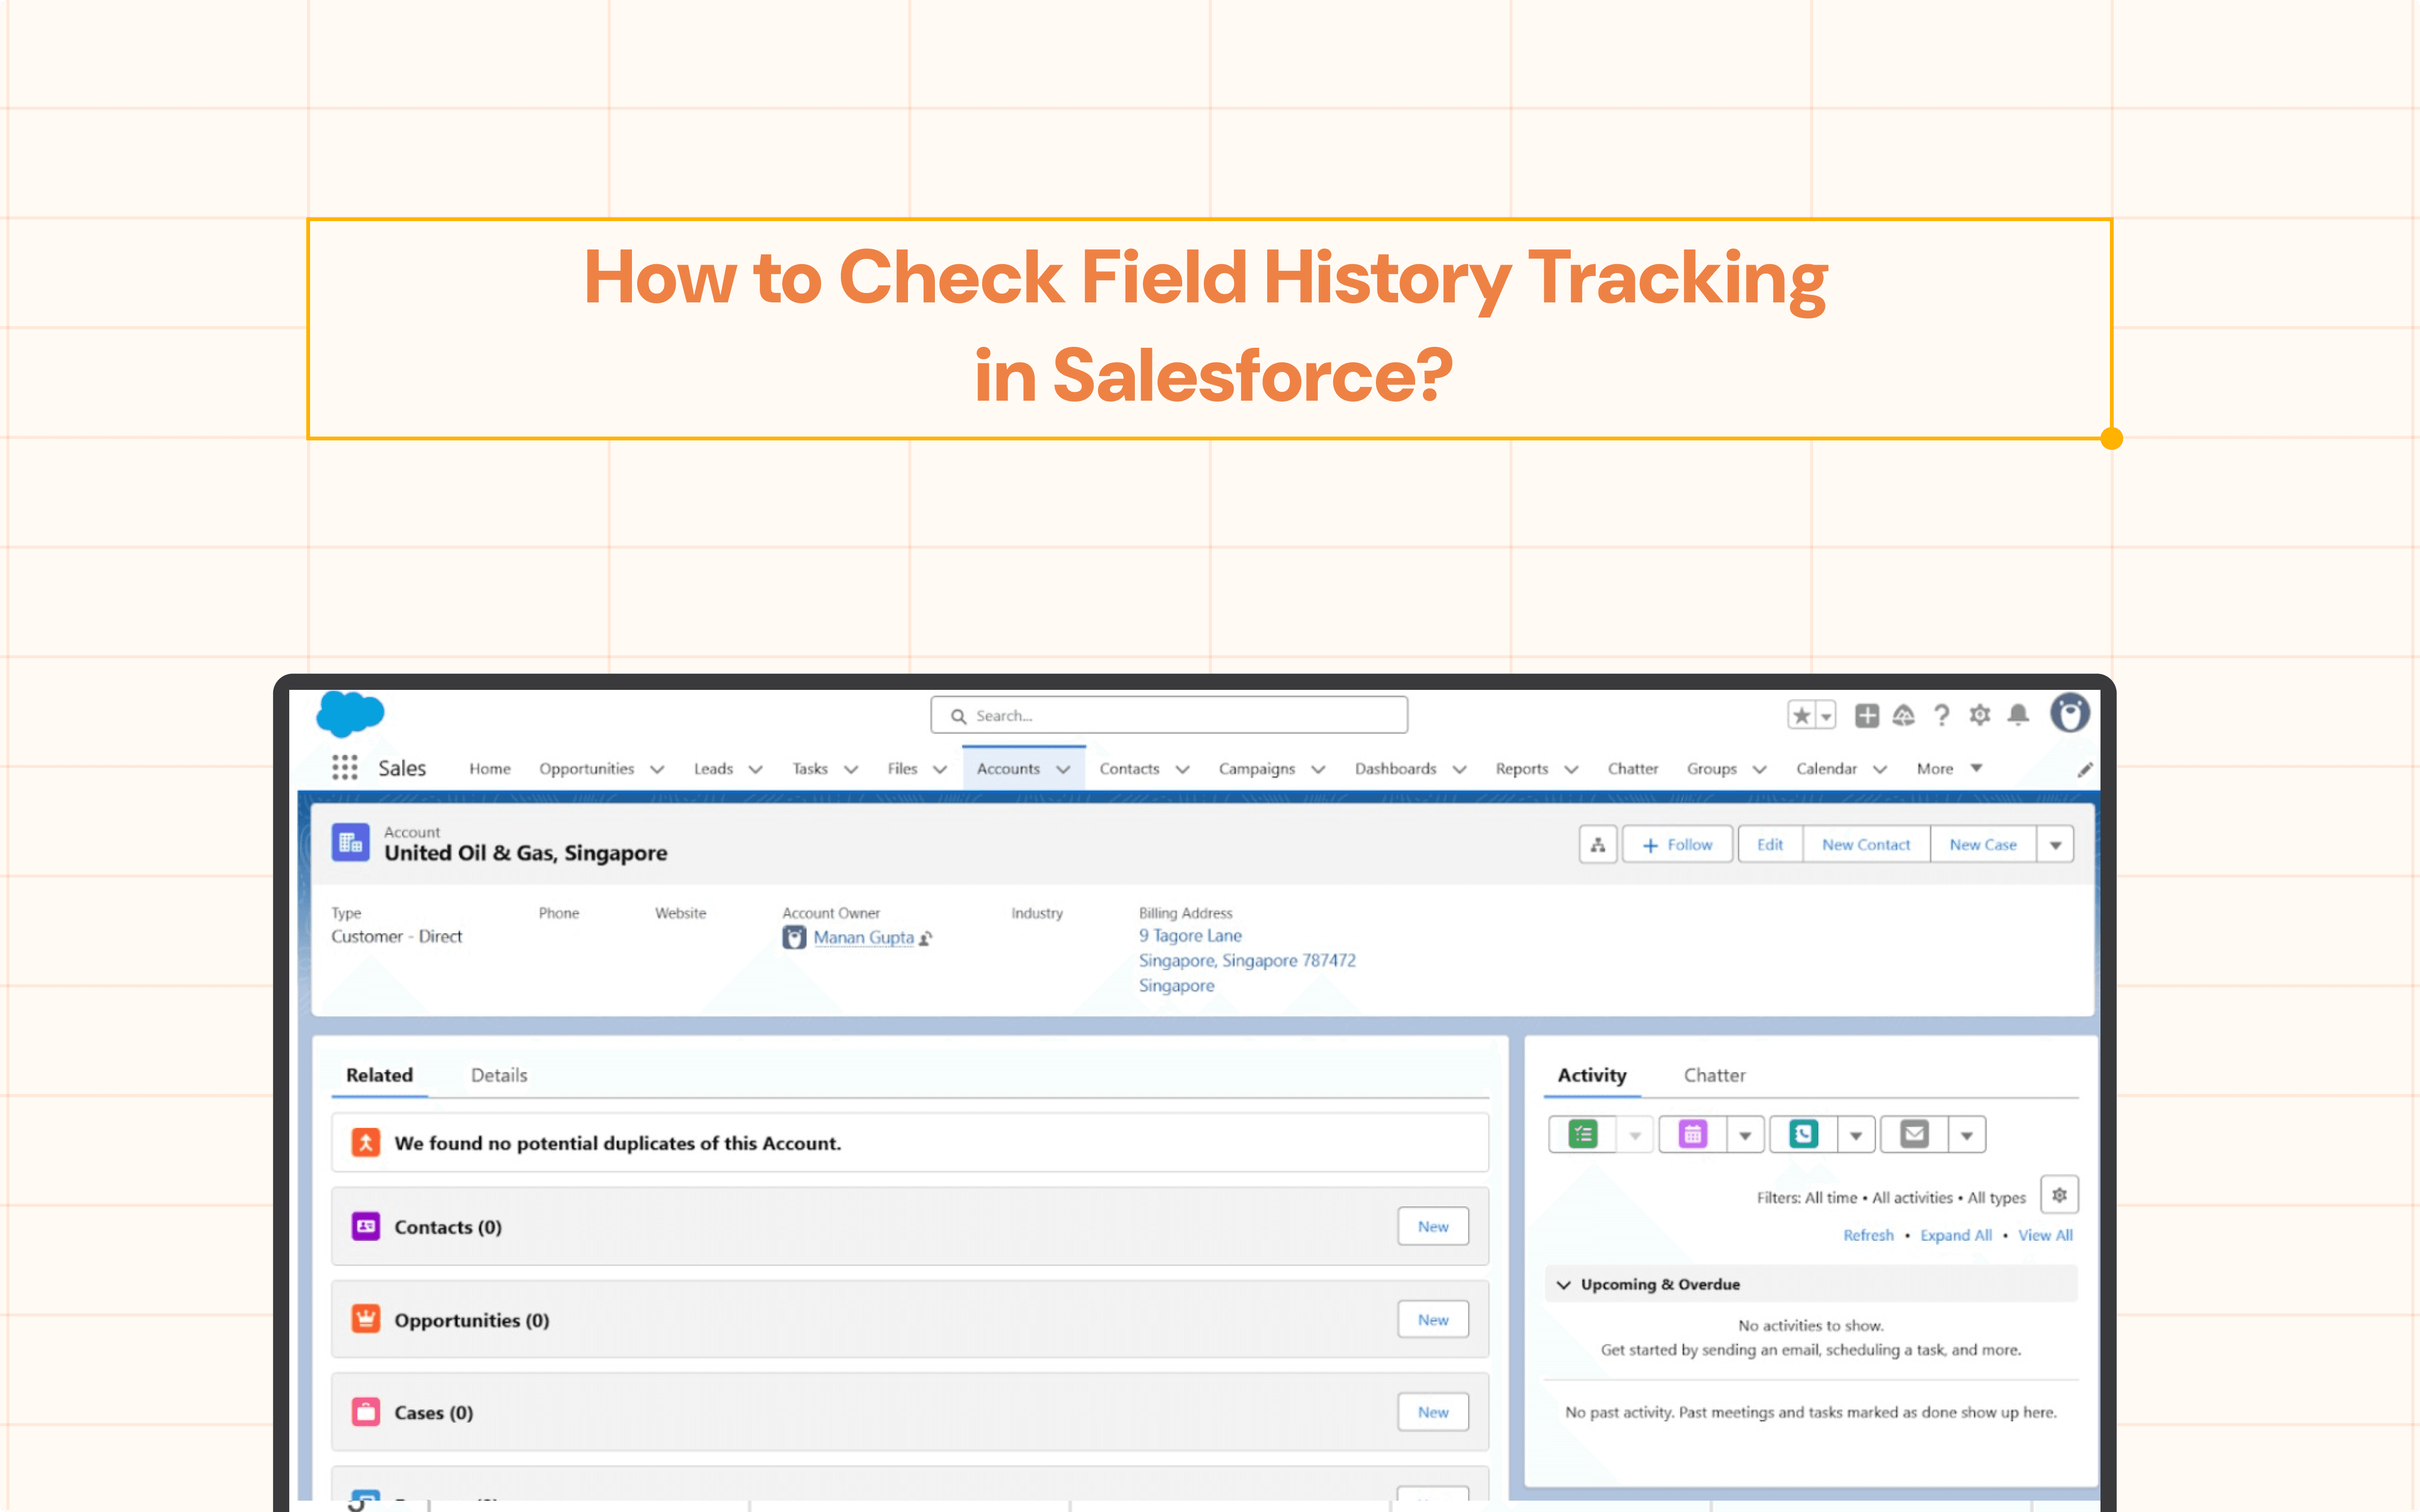The width and height of the screenshot is (2420, 1512).
Task: Click the pencil icon to edit navigation
Action: click(2085, 769)
